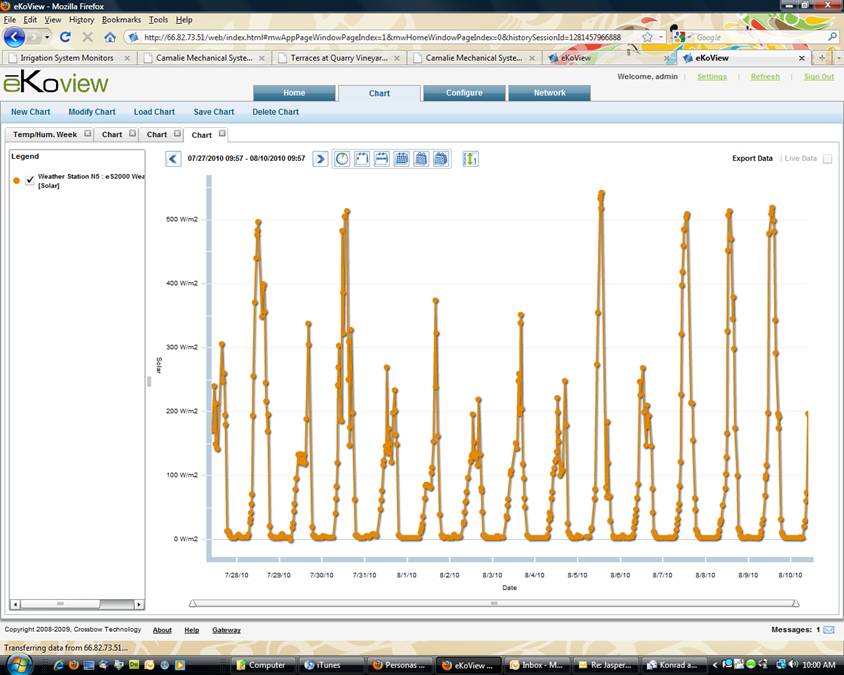Click the Firefox home icon
Screen dimensions: 844x675
(110, 37)
